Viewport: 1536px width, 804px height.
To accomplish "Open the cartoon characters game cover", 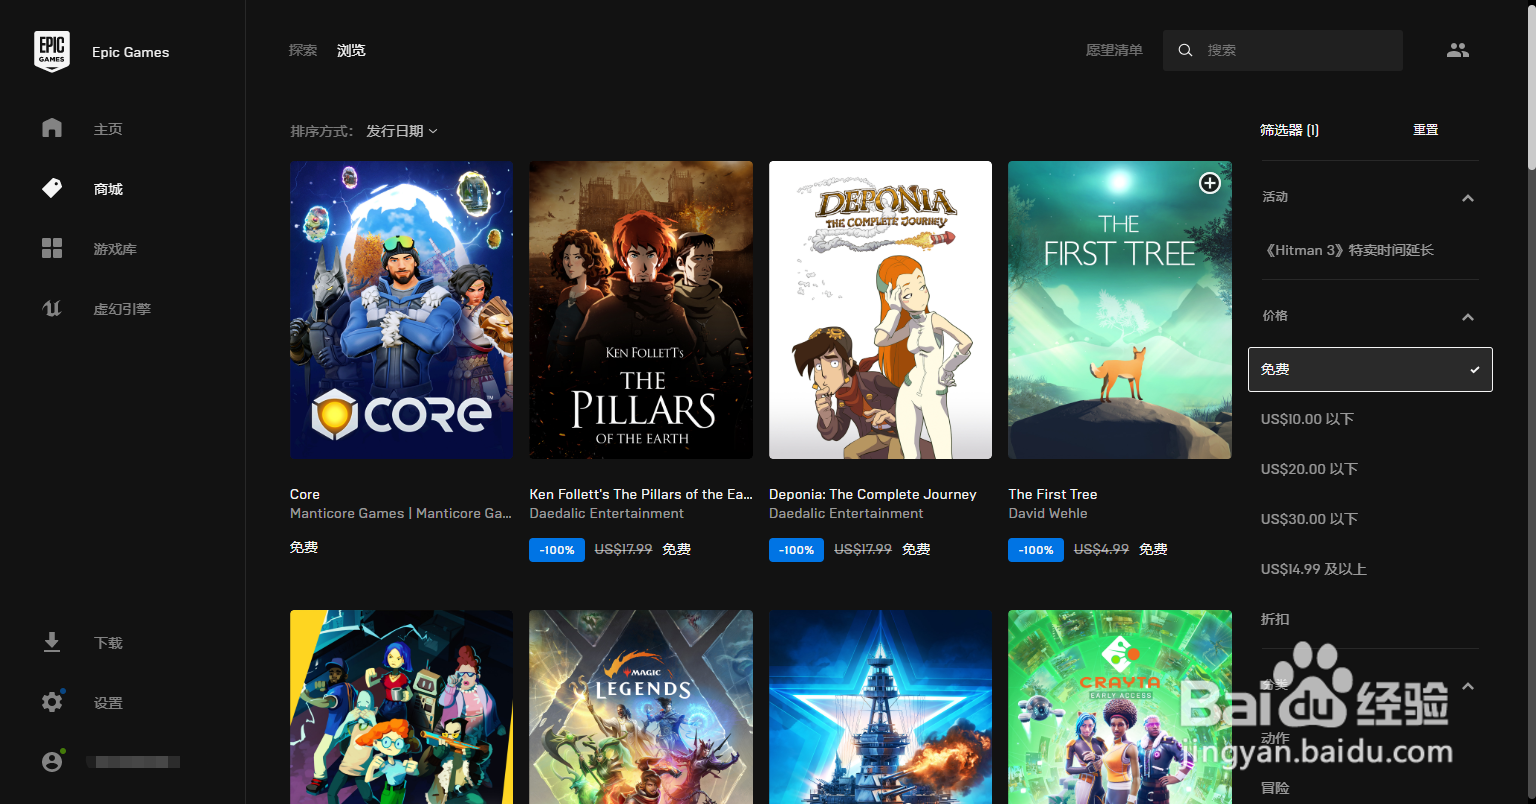I will pyautogui.click(x=401, y=707).
